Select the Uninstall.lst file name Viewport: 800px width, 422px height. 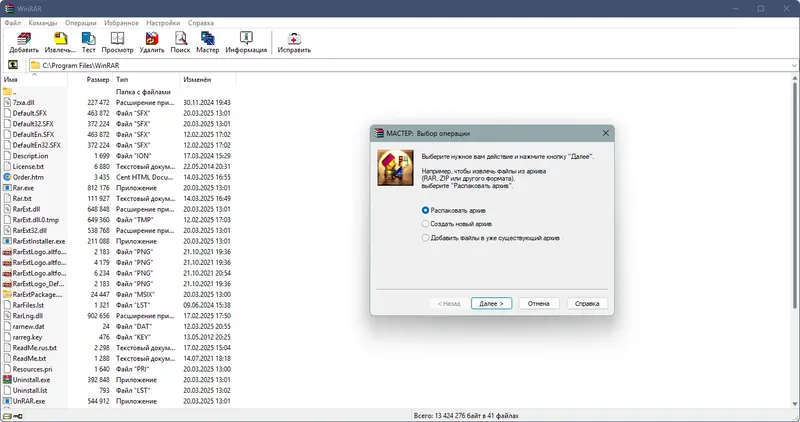pos(30,390)
